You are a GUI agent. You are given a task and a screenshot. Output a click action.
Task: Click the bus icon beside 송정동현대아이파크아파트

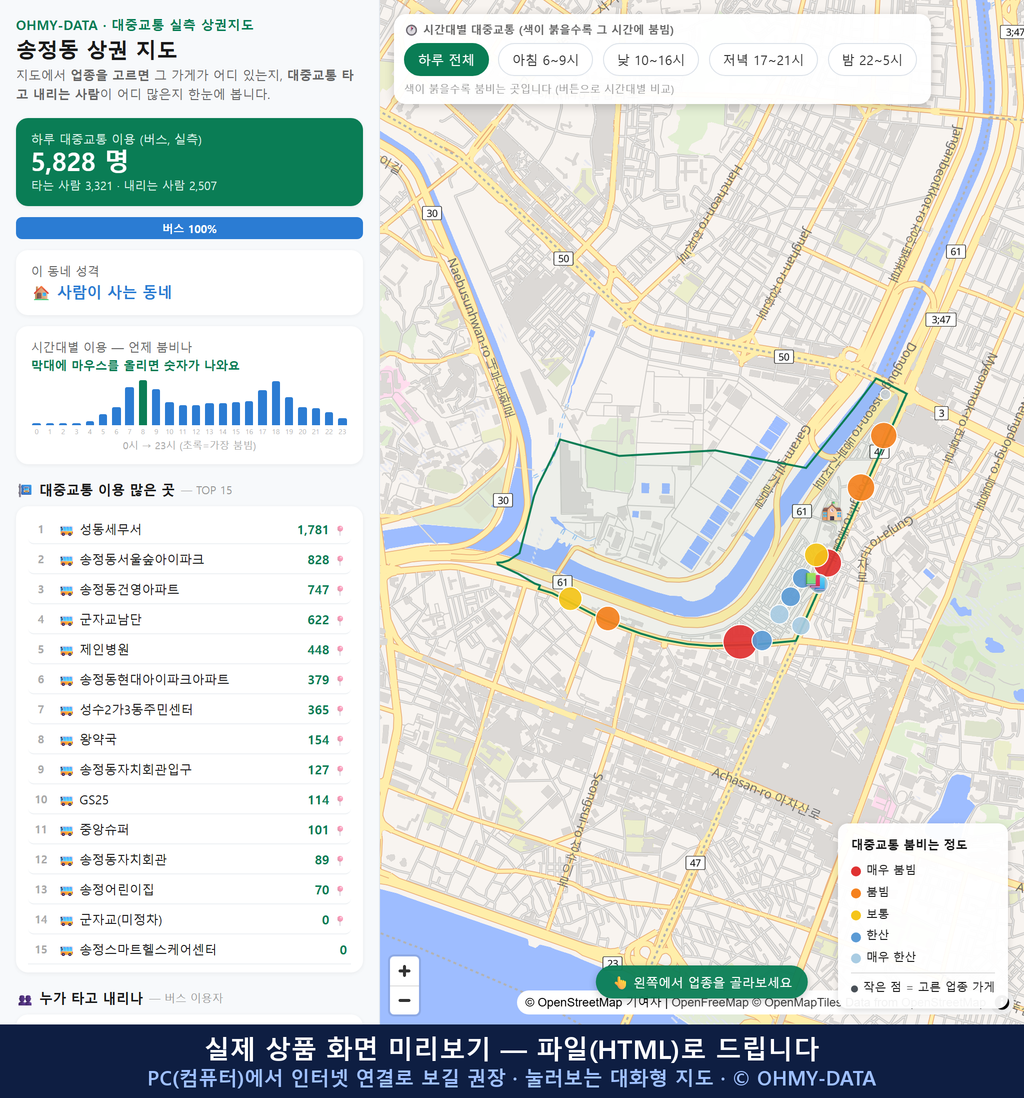point(66,680)
